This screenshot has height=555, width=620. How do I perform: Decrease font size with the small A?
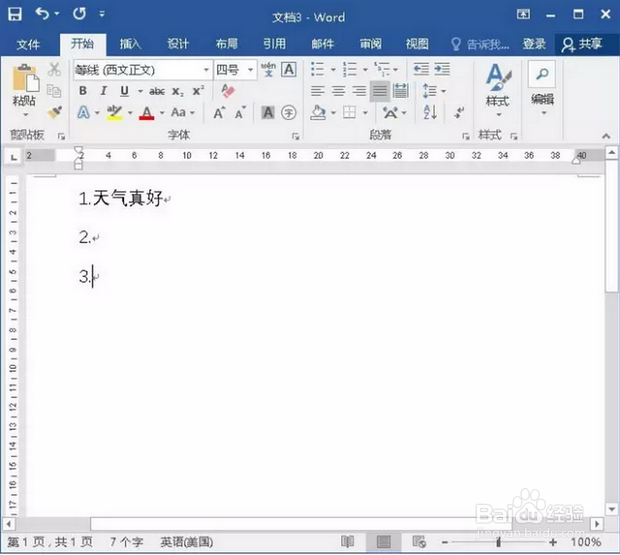pos(240,113)
